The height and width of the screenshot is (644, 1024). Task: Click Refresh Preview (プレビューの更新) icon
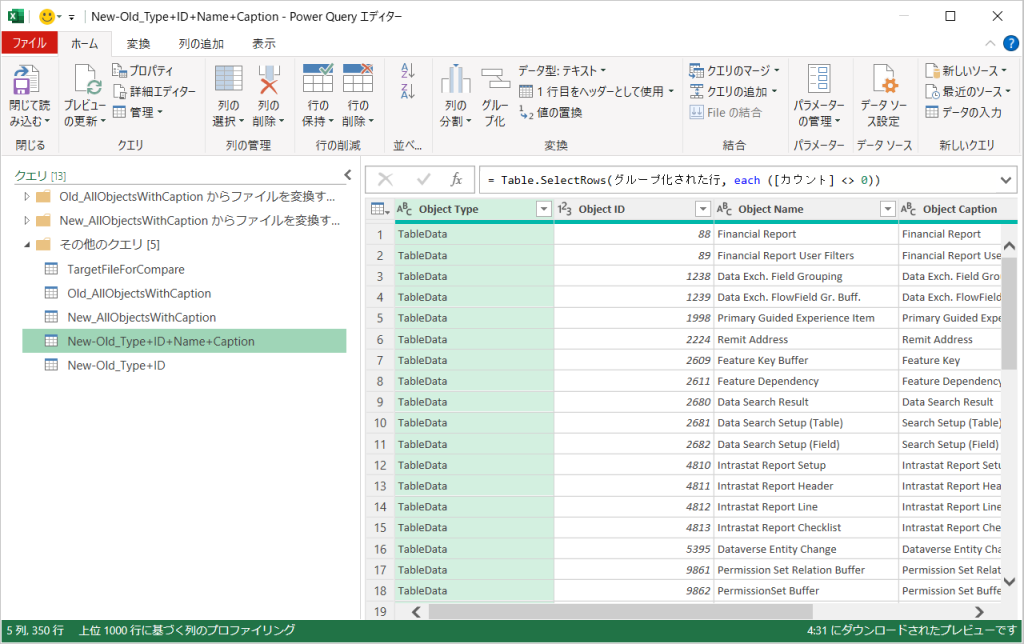tap(86, 80)
